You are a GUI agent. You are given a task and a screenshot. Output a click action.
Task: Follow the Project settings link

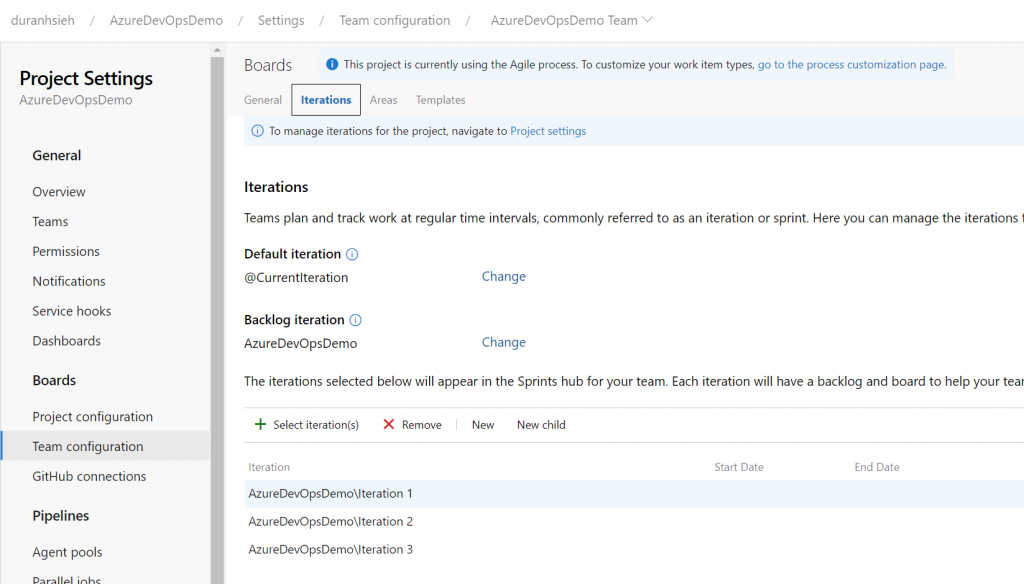(x=548, y=131)
